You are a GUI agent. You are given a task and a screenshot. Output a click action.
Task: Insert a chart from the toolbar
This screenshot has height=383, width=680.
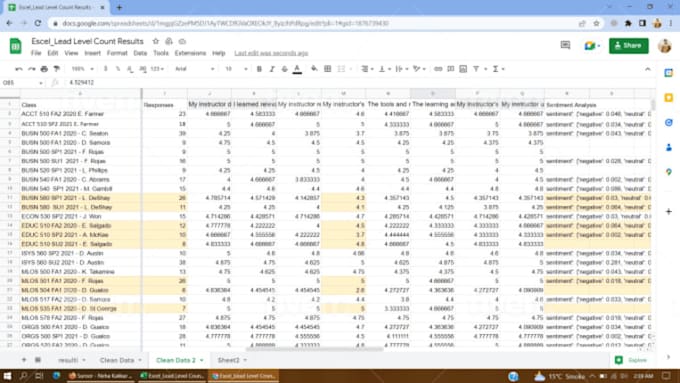pos(463,69)
